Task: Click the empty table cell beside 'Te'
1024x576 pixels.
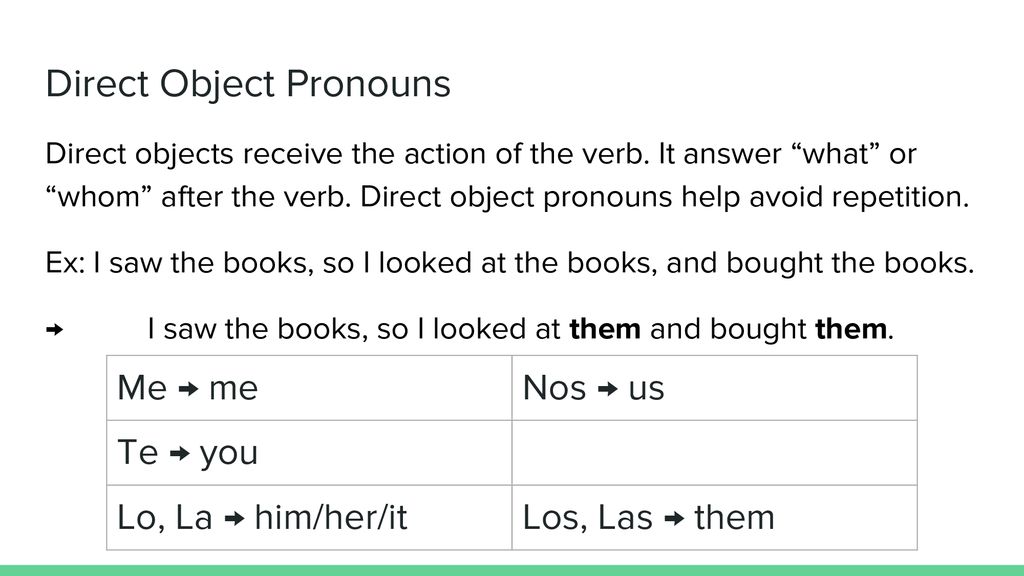Action: [x=714, y=453]
